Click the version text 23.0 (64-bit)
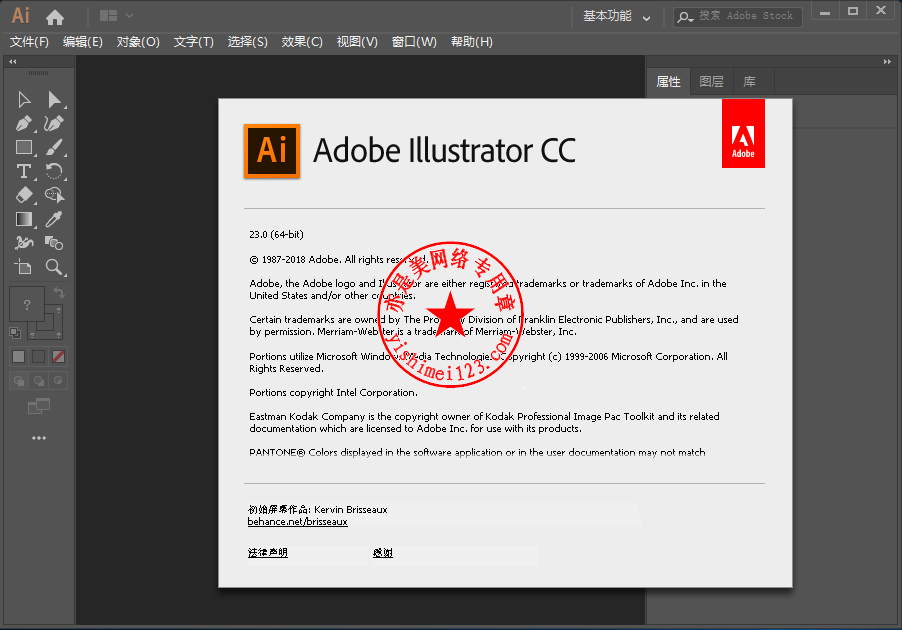 (x=276, y=235)
